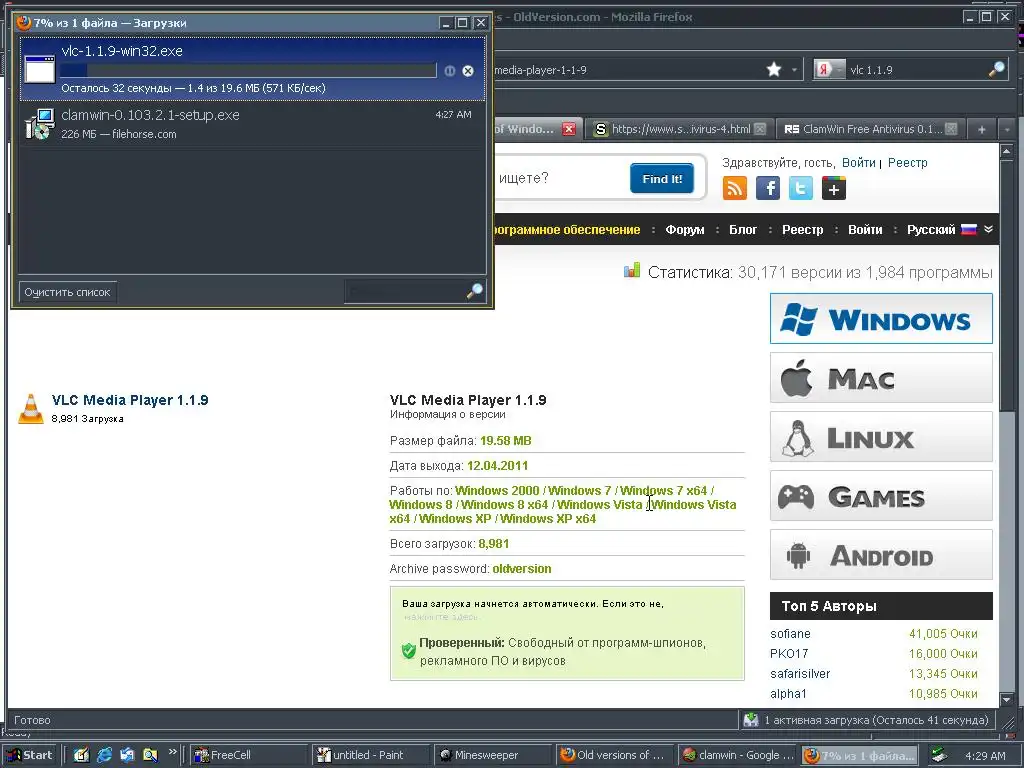Open author 'safarisilver' in Top 5 Авторы
Viewport: 1024px width, 768px height.
click(800, 673)
